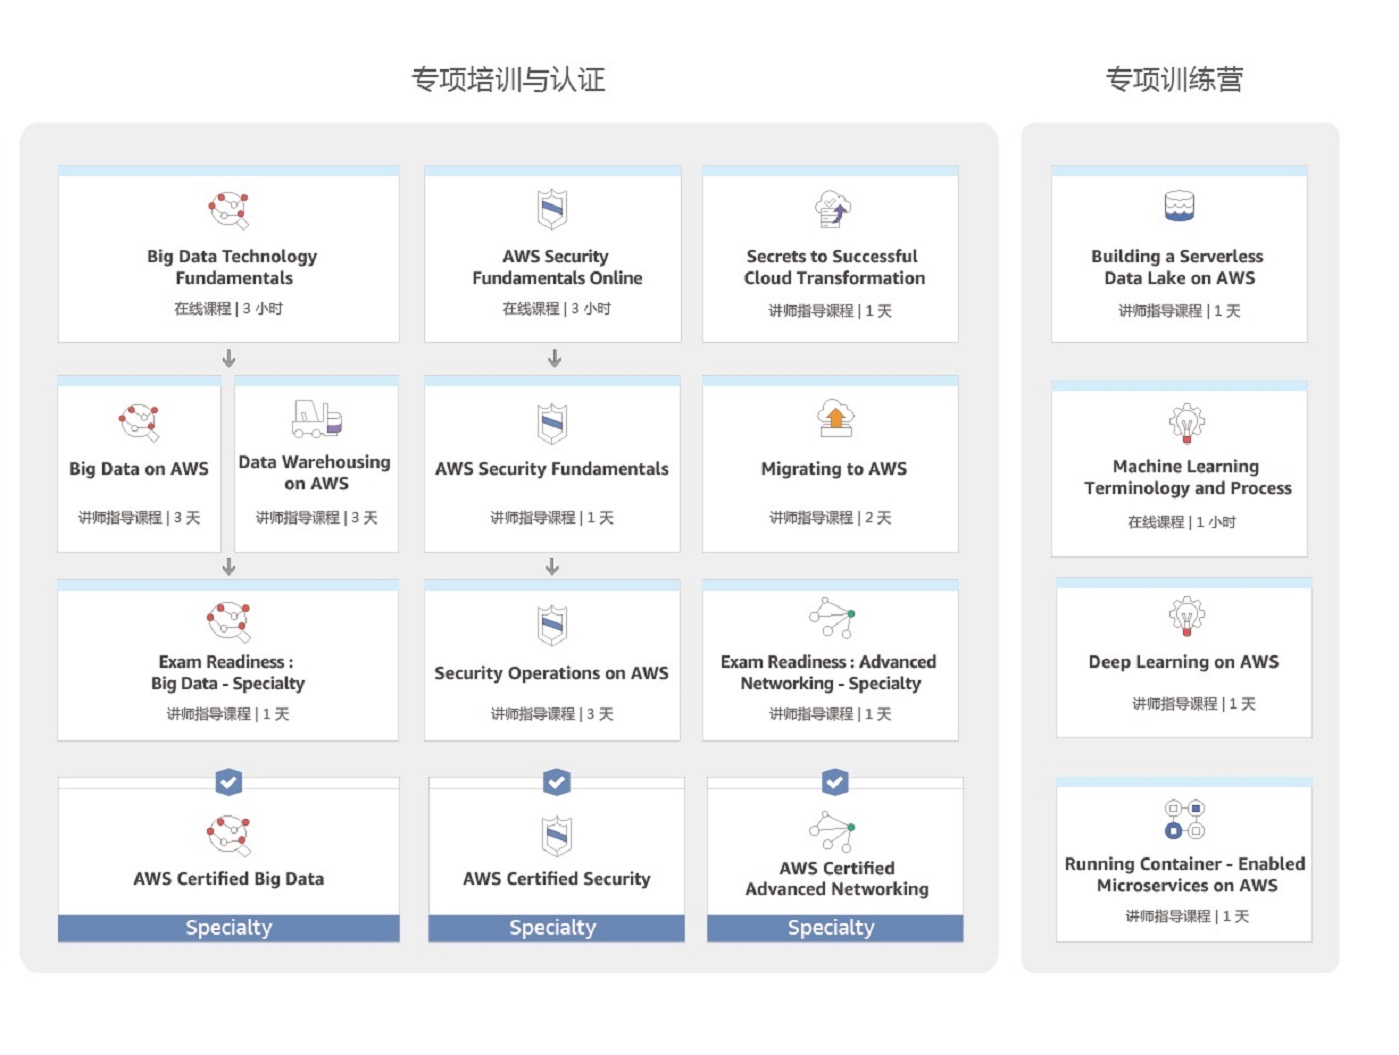Open Big Data Technology Fundamentals course title
The height and width of the screenshot is (1055, 1399).
(233, 267)
